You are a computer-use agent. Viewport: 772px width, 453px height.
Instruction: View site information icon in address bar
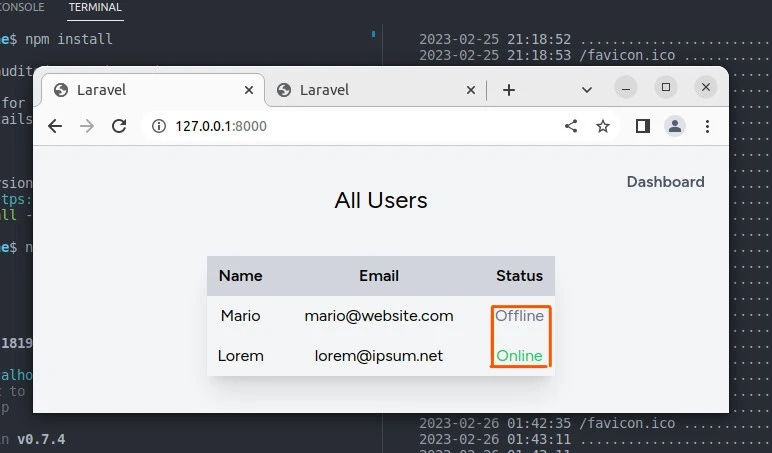click(x=157, y=126)
